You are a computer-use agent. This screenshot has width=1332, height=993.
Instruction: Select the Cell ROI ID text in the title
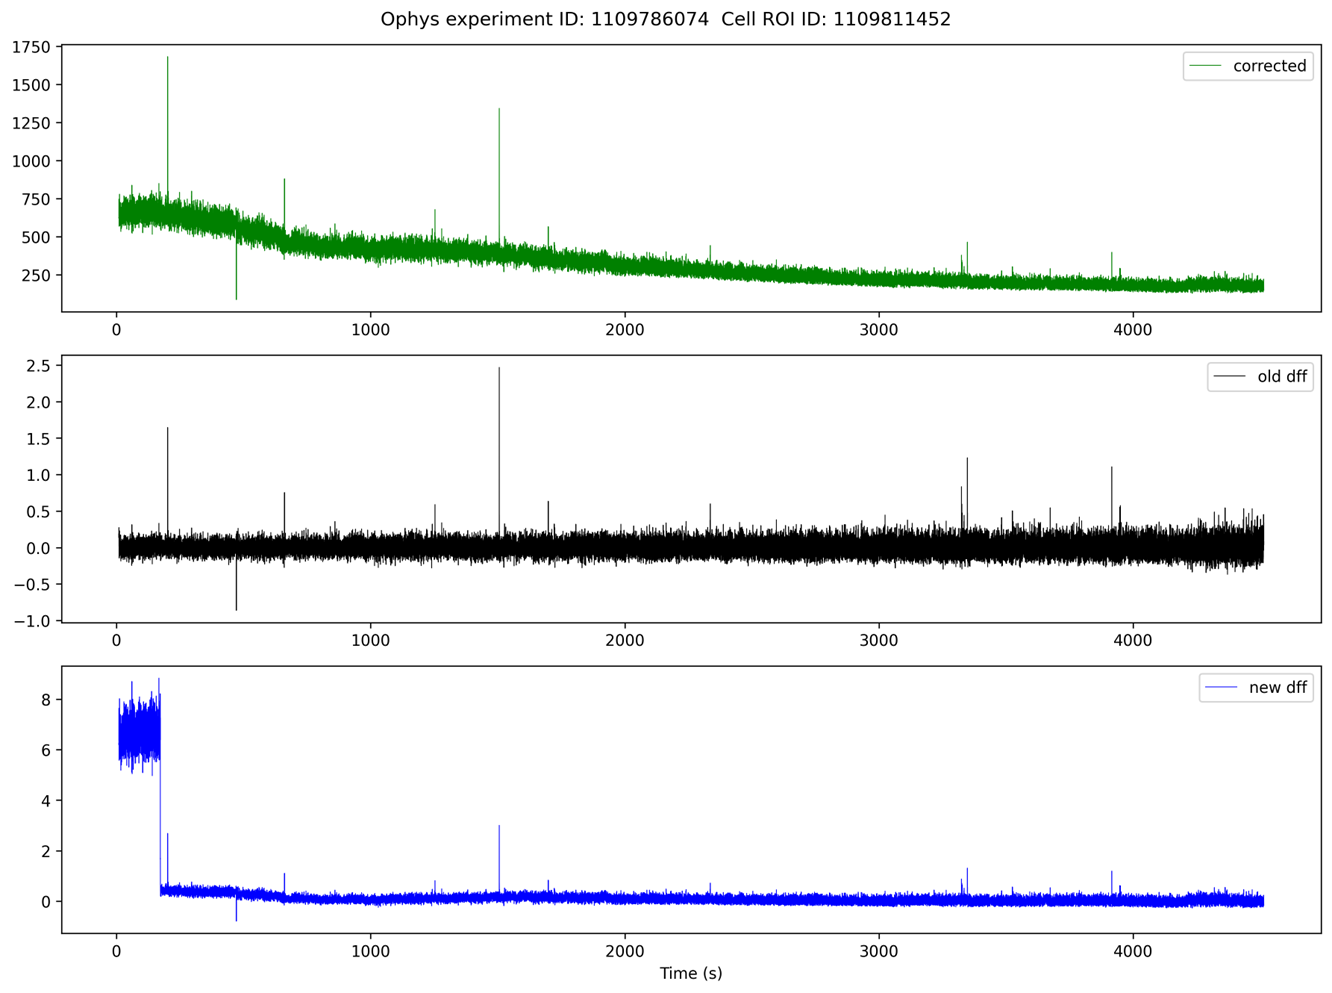pos(837,19)
